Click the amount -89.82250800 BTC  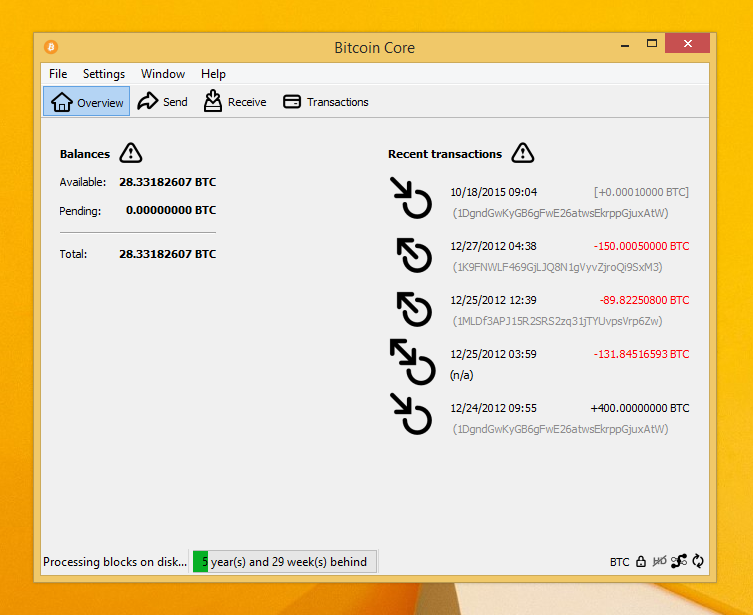644,300
